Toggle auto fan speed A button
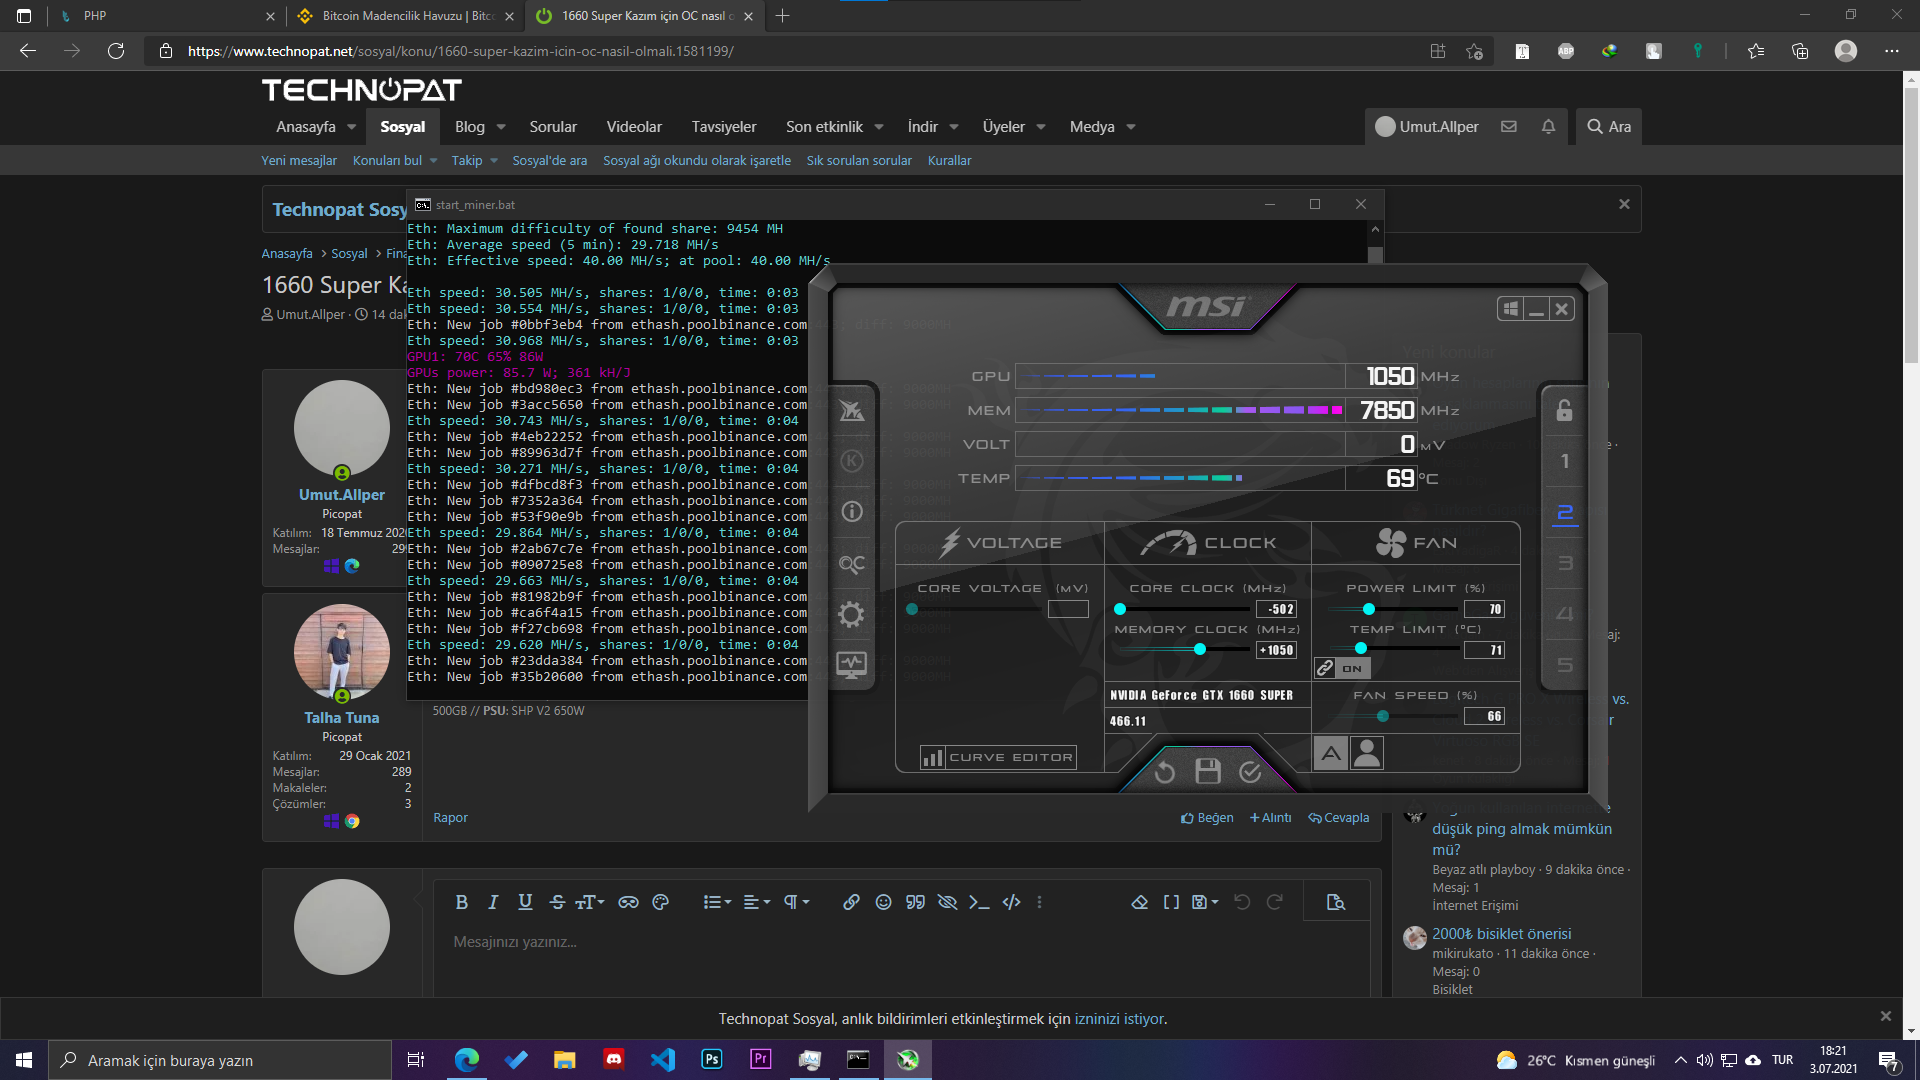 tap(1331, 753)
